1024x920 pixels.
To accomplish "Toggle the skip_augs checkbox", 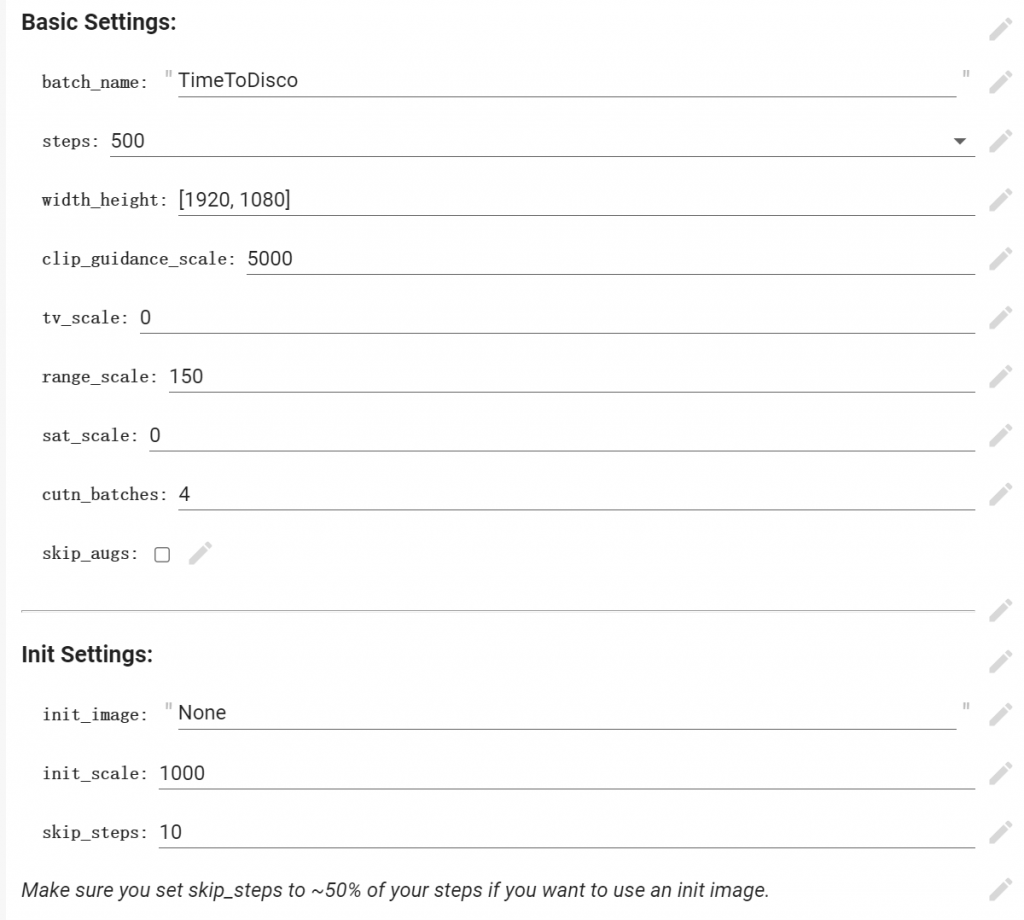I will (162, 554).
